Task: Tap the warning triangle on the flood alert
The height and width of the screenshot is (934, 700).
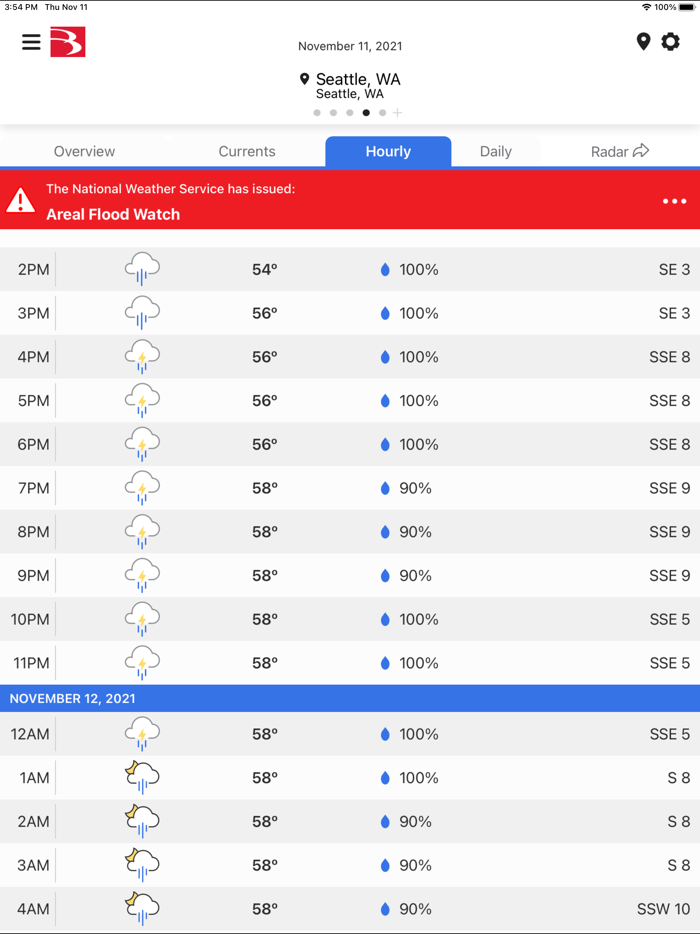Action: pyautogui.click(x=21, y=200)
